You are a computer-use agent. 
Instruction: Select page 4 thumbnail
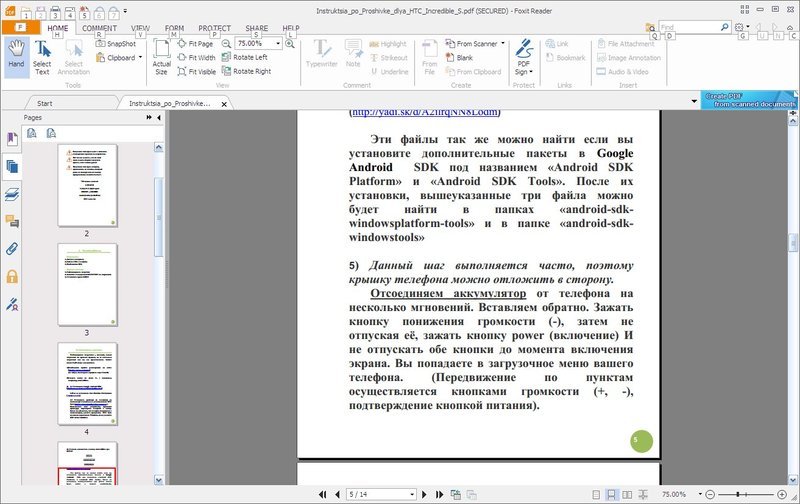pyautogui.click(x=87, y=384)
